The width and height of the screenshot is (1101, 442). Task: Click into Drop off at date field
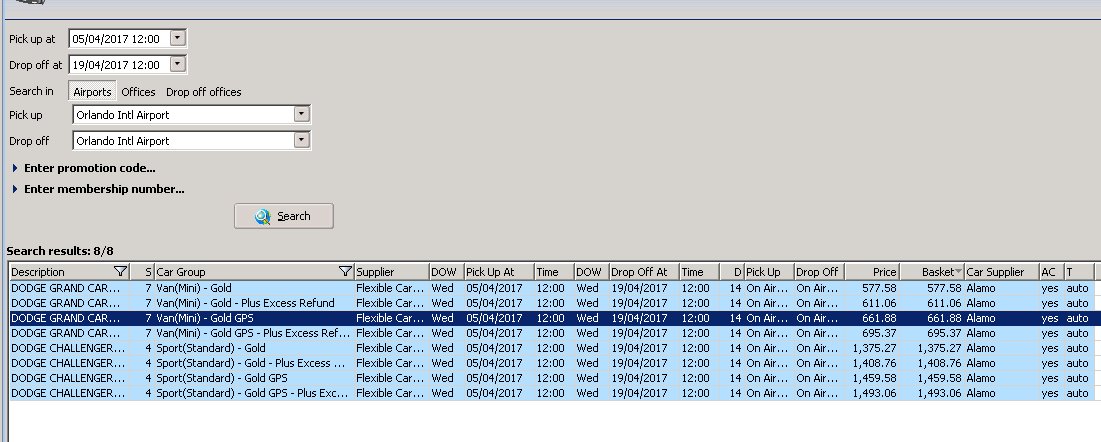pos(120,65)
